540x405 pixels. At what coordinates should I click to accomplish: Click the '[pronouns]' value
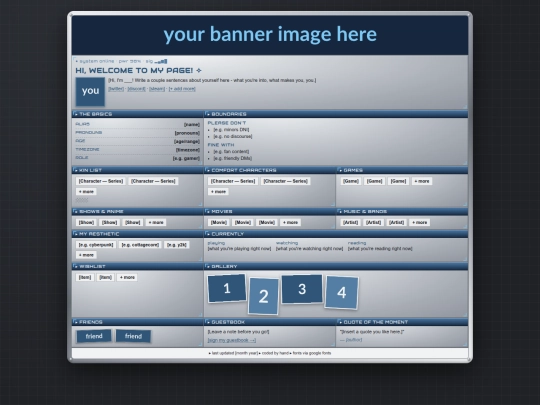pyautogui.click(x=187, y=133)
